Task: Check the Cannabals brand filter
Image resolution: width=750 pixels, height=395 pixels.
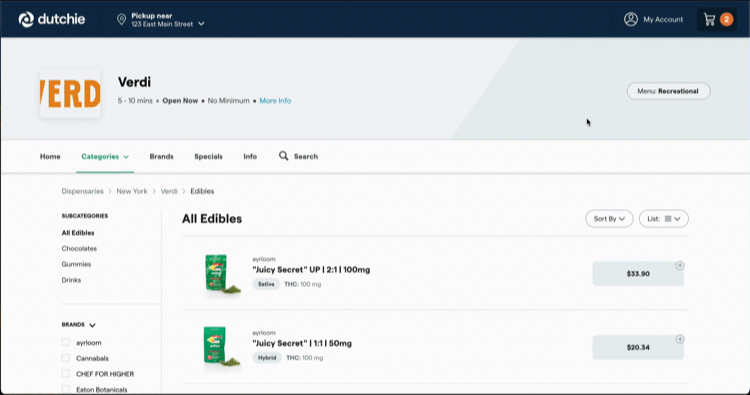Action: click(x=66, y=358)
